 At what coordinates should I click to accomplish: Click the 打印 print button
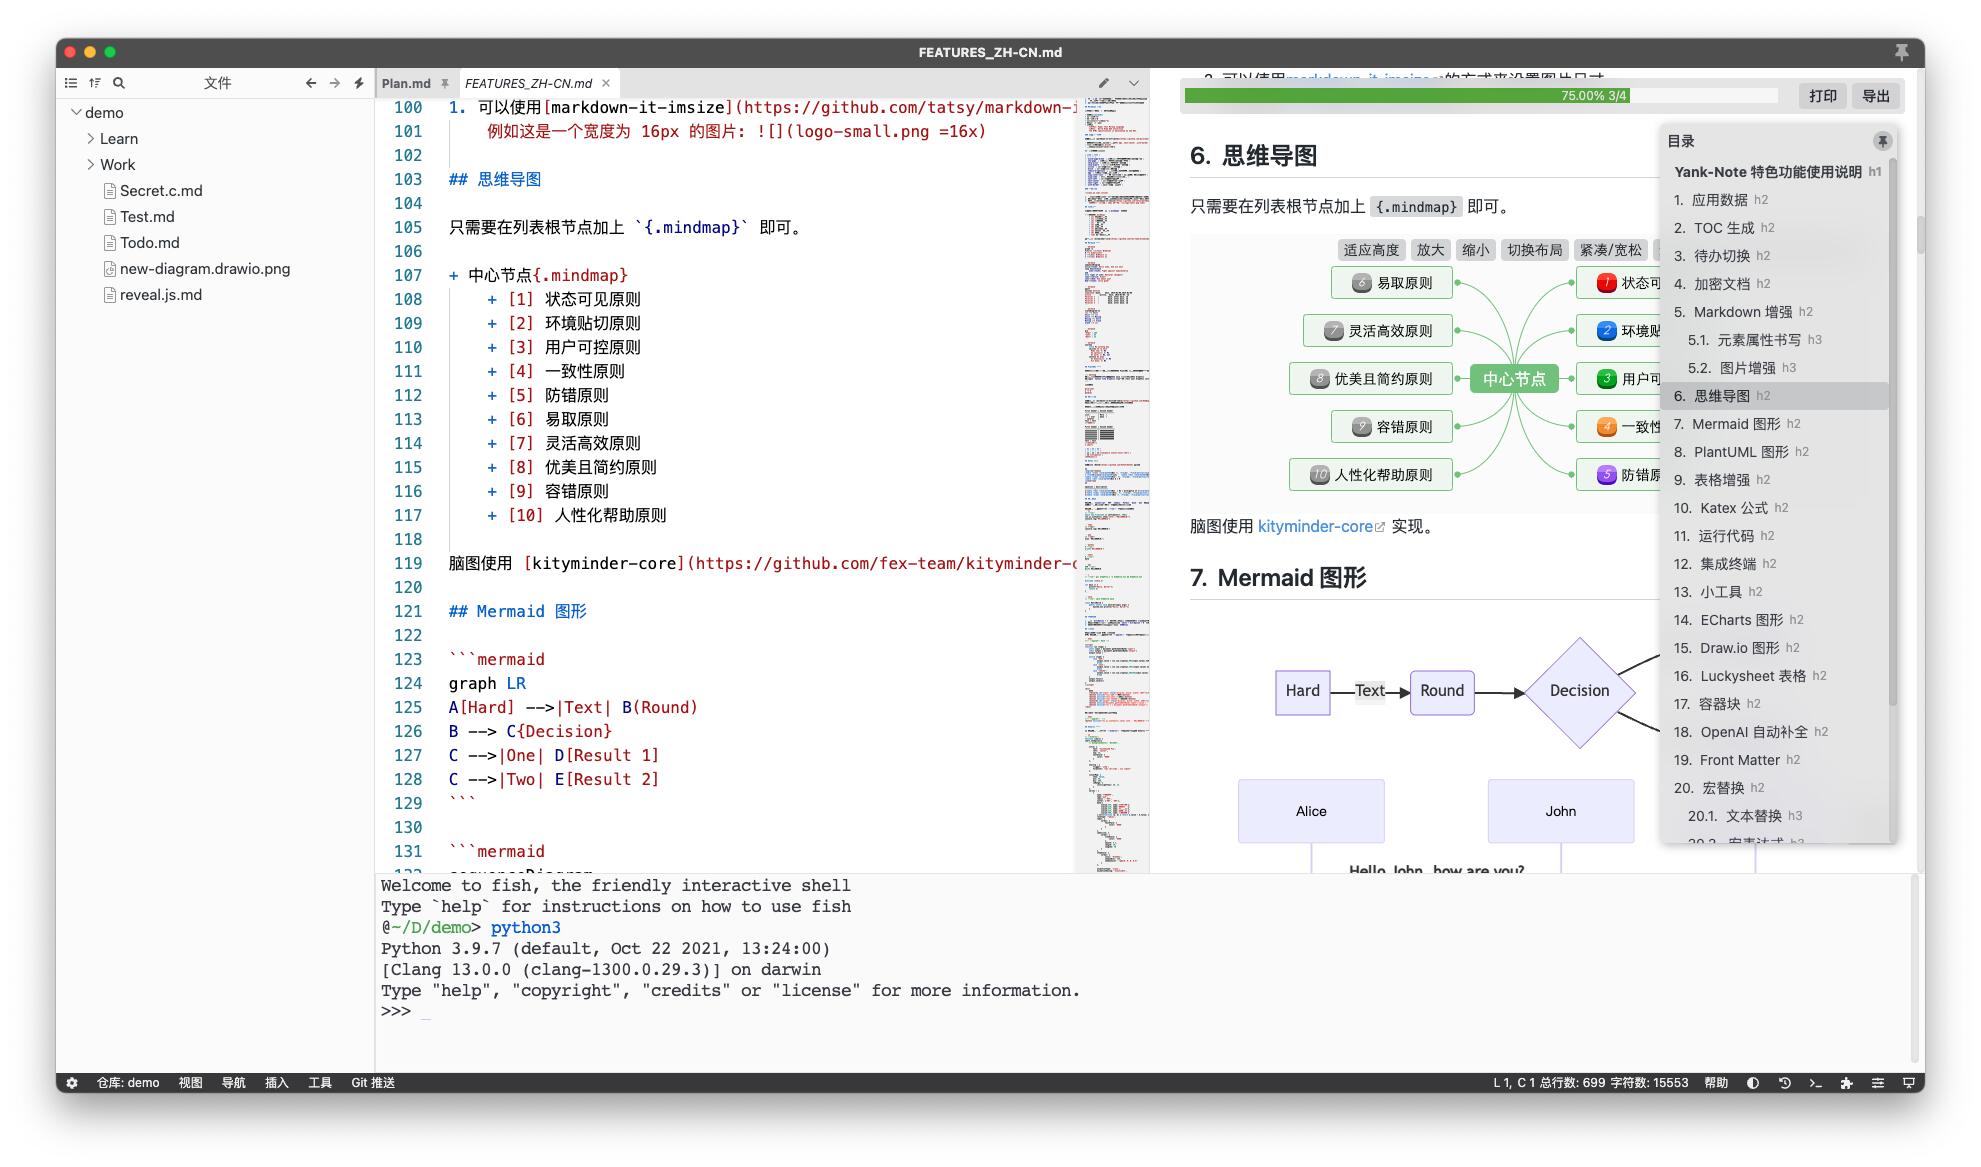(x=1823, y=96)
